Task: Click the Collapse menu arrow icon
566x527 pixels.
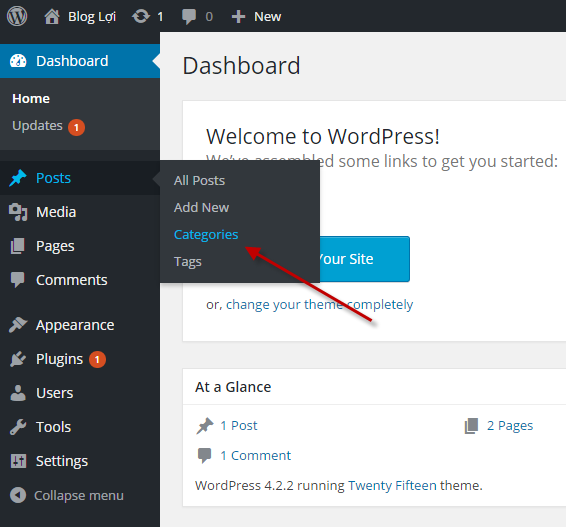Action: (x=18, y=495)
